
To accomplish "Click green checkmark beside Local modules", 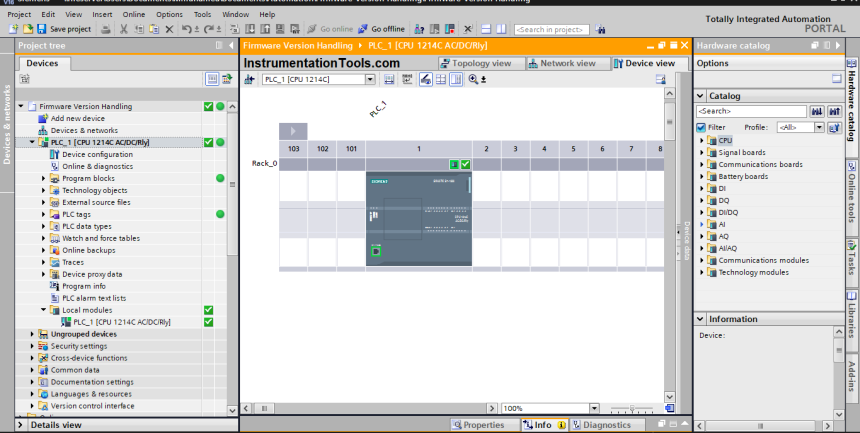I will pyautogui.click(x=208, y=310).
